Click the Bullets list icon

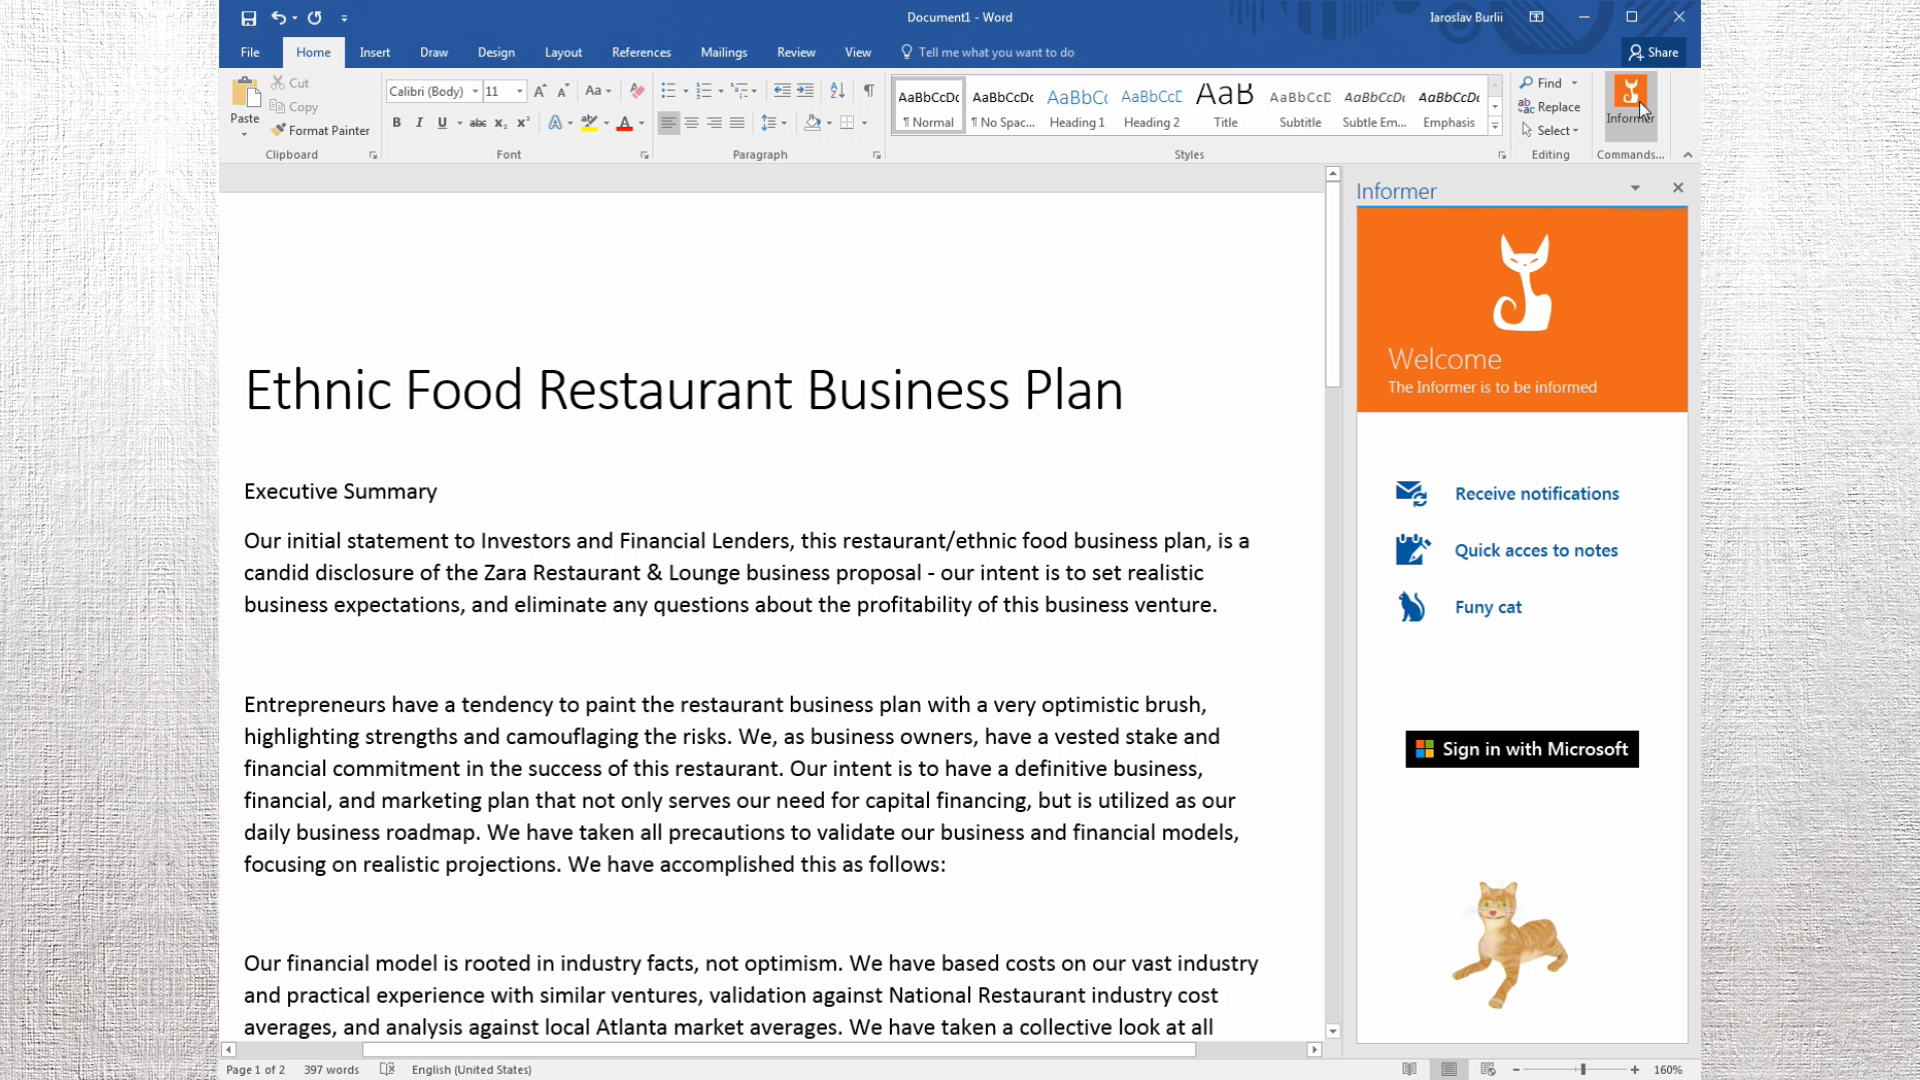pos(668,91)
